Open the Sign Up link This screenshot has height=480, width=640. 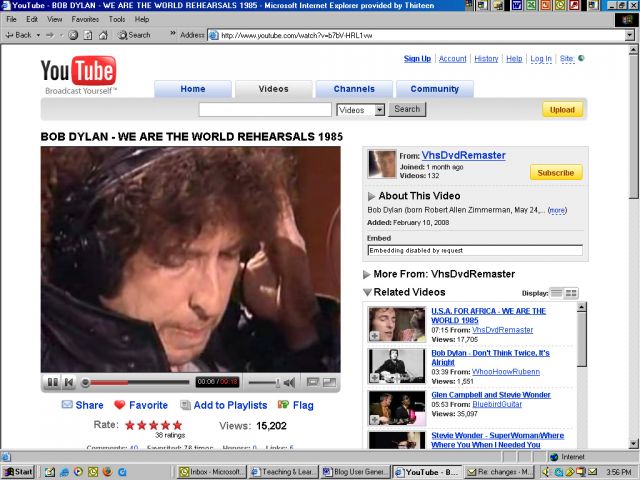[417, 59]
